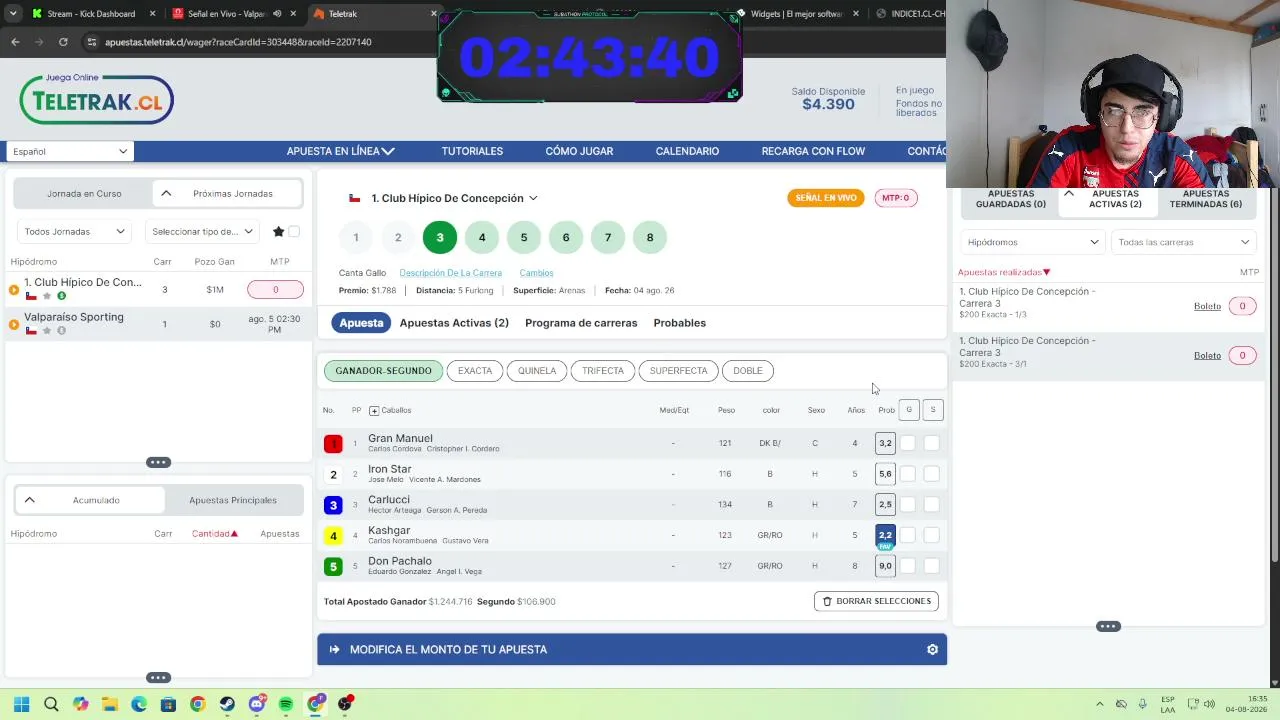Select the Exacta bet type

click(475, 371)
